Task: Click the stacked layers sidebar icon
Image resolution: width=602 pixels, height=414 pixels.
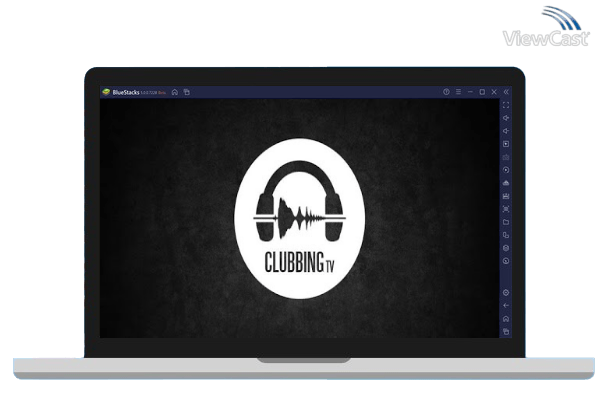Action: [x=506, y=248]
